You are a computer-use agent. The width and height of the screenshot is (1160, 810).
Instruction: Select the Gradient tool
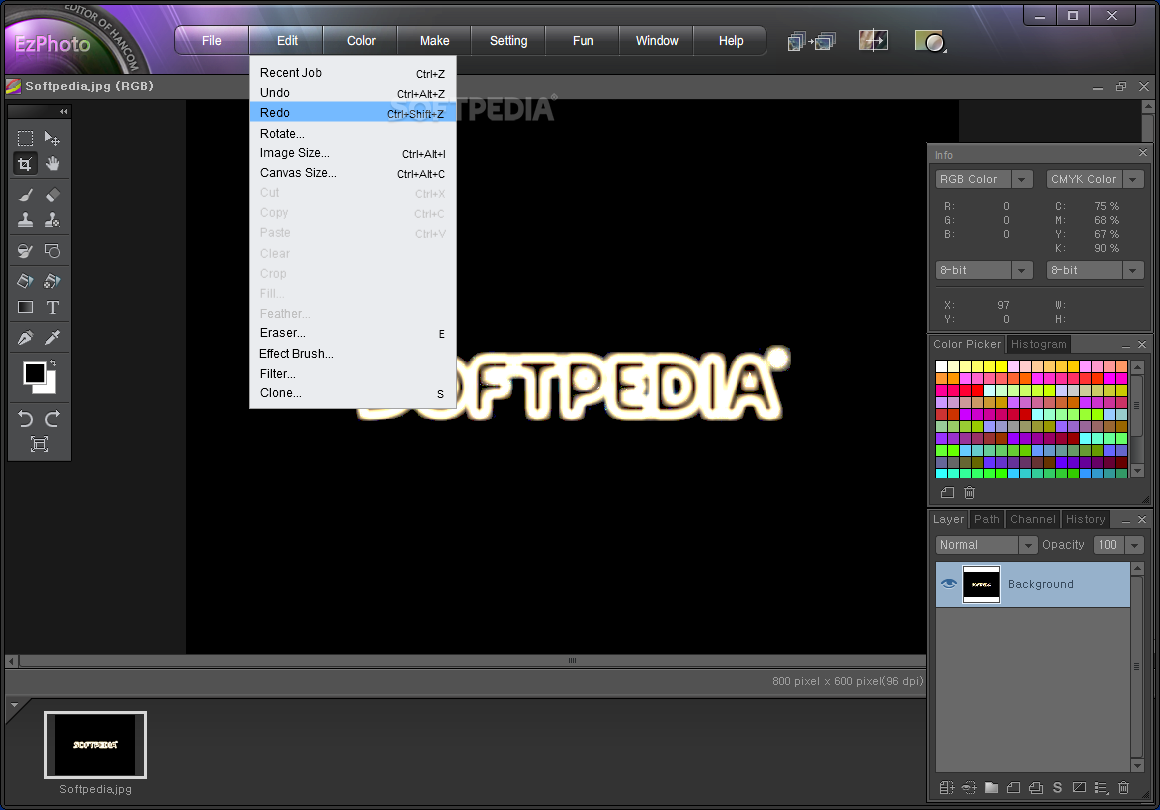tap(25, 307)
